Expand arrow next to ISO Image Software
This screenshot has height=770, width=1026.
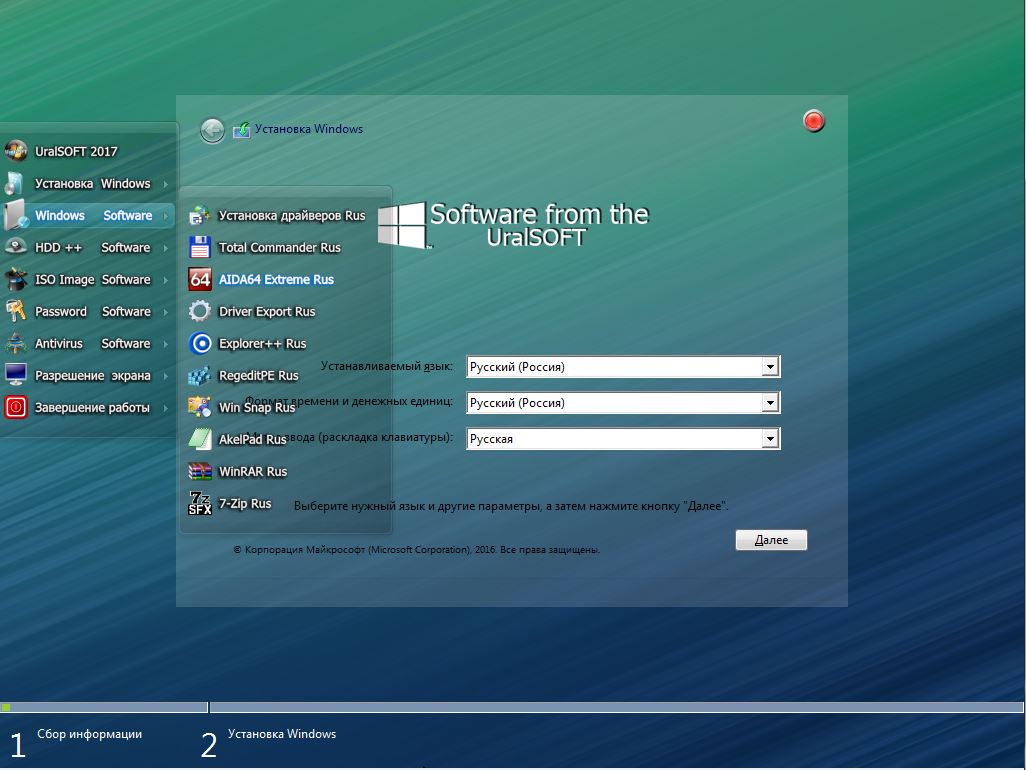[166, 280]
